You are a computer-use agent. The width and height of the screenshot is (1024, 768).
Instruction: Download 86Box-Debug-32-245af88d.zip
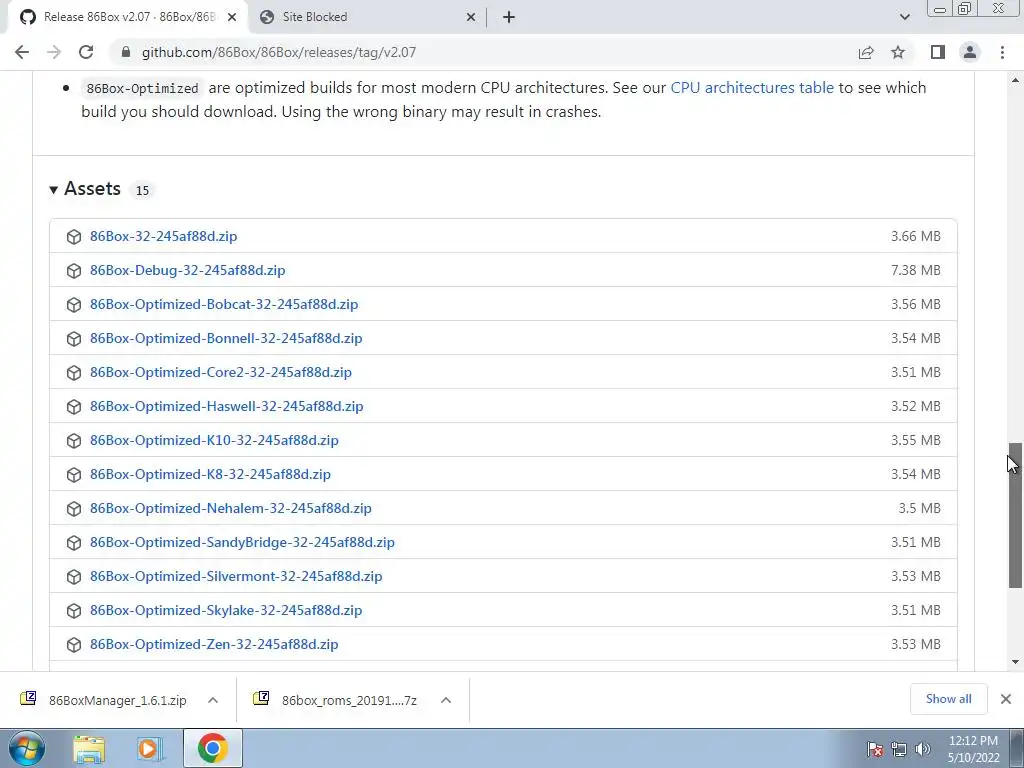(187, 270)
